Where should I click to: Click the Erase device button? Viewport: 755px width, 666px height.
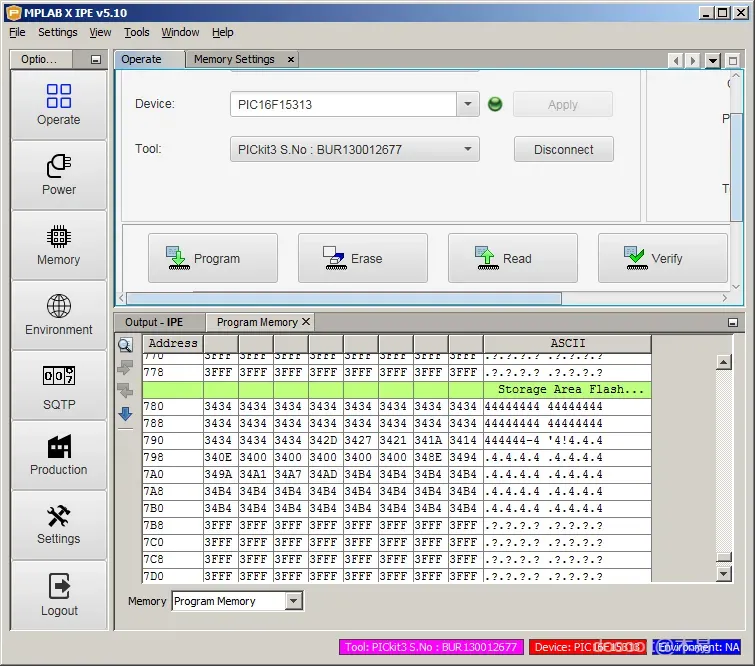[x=363, y=258]
